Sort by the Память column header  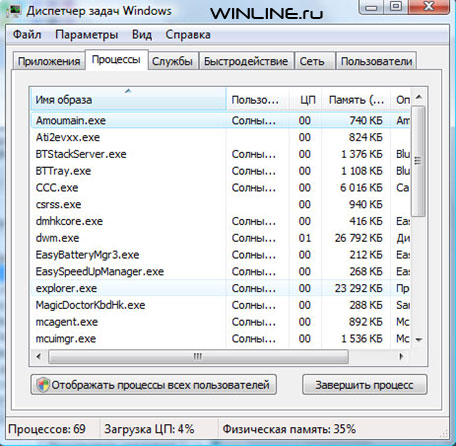tap(356, 99)
